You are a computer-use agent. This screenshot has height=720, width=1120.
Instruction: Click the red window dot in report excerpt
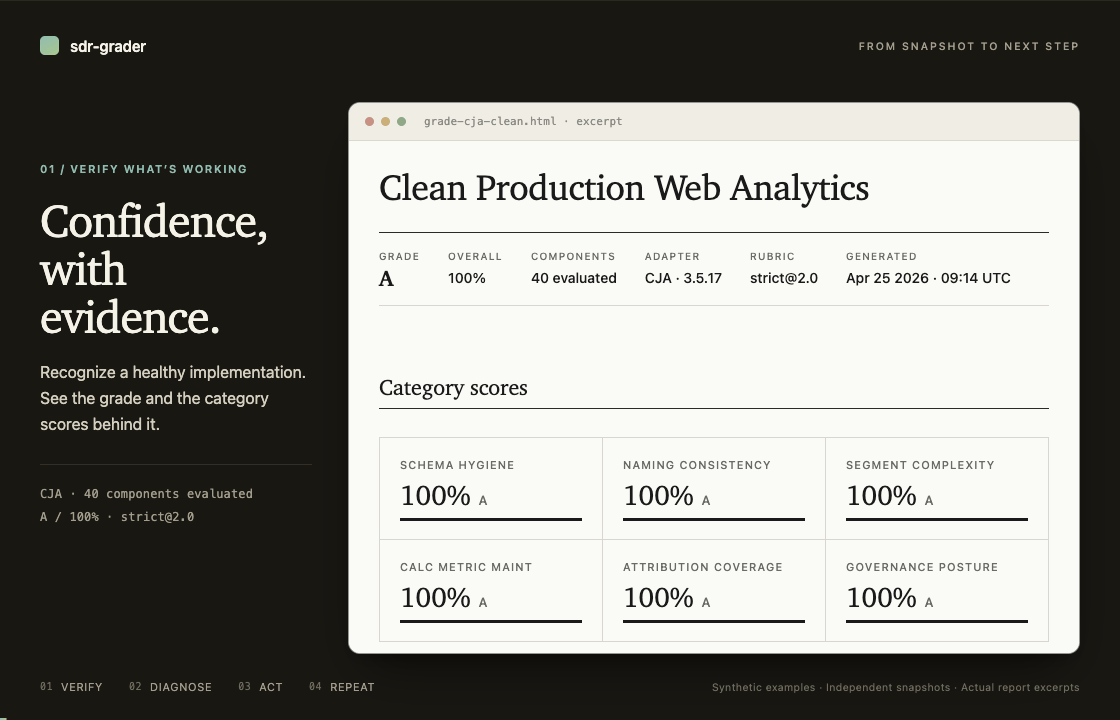(369, 121)
